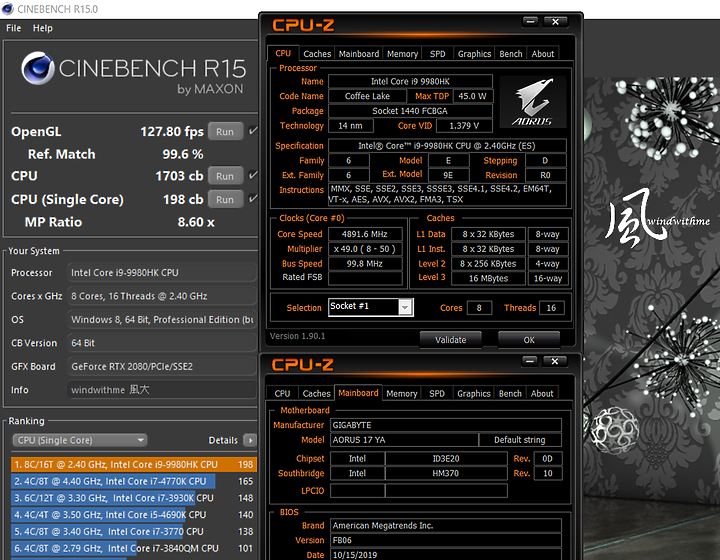720x560 pixels.
Task: Close the upper CPU-Z window
Action: (555, 22)
